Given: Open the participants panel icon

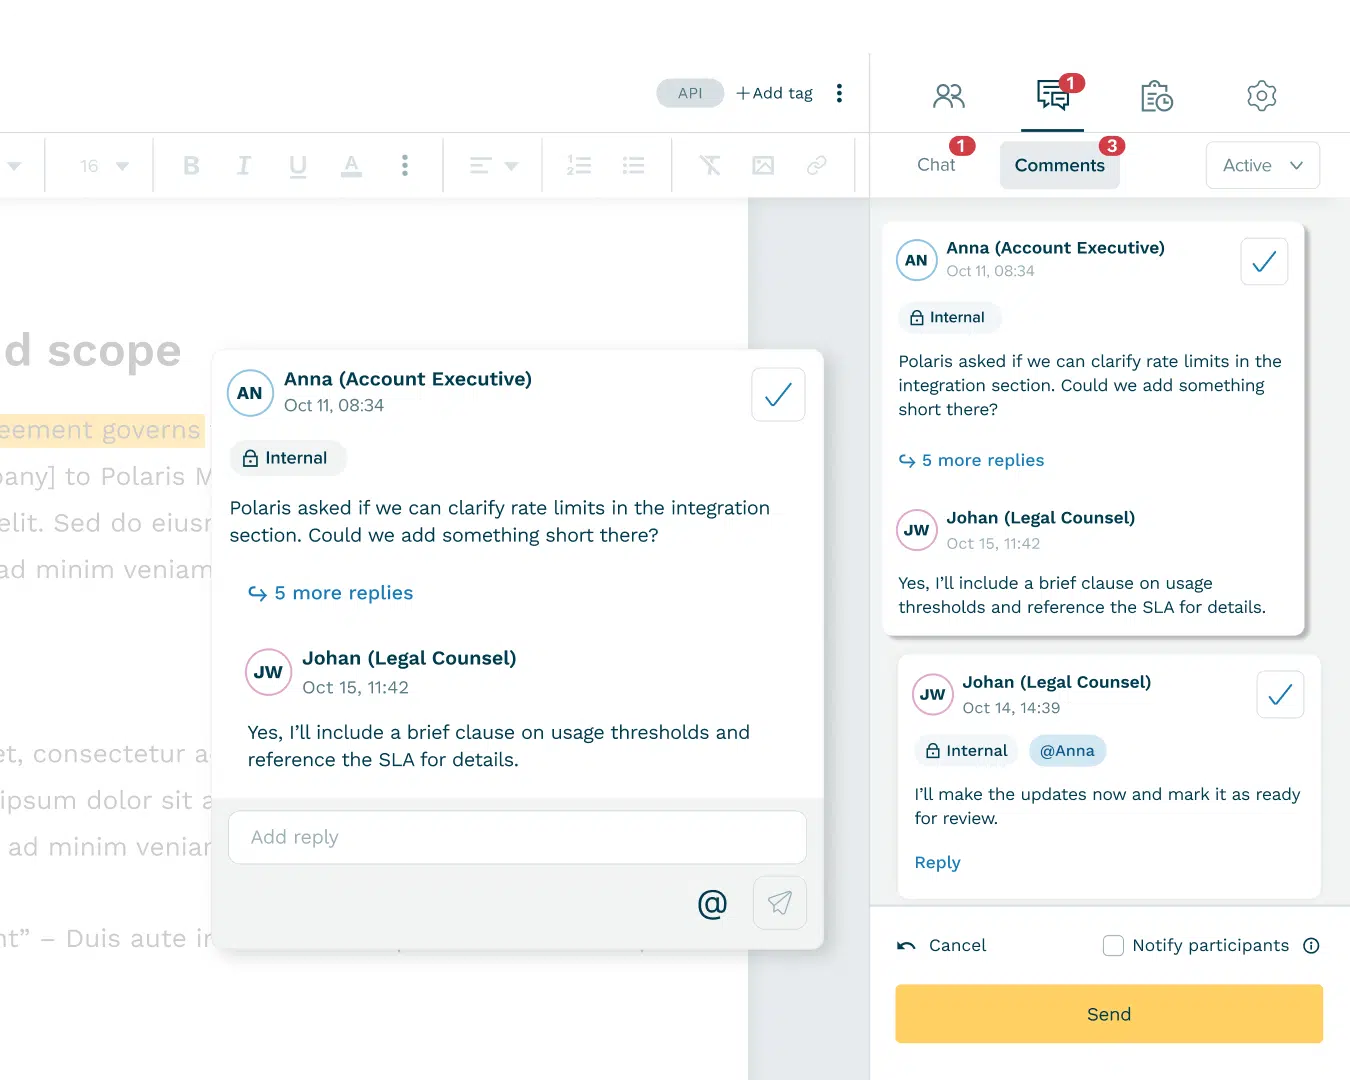Looking at the screenshot, I should pos(948,96).
